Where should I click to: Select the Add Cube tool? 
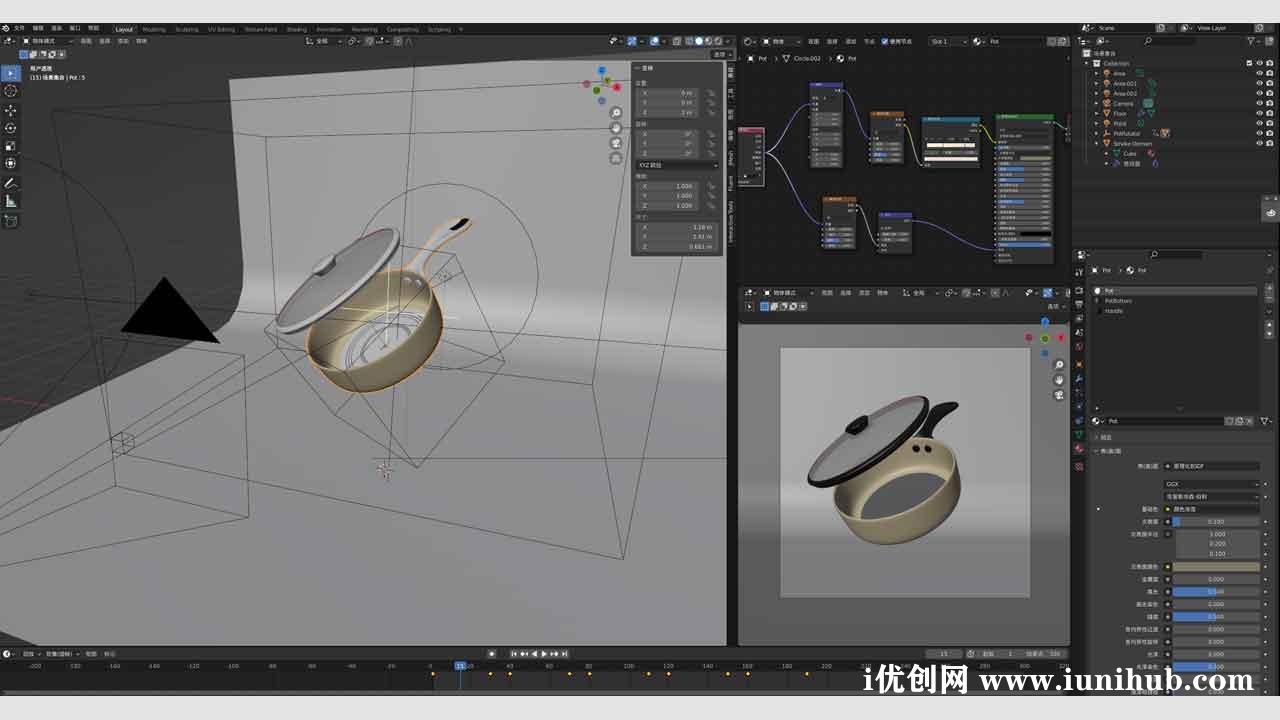point(11,221)
